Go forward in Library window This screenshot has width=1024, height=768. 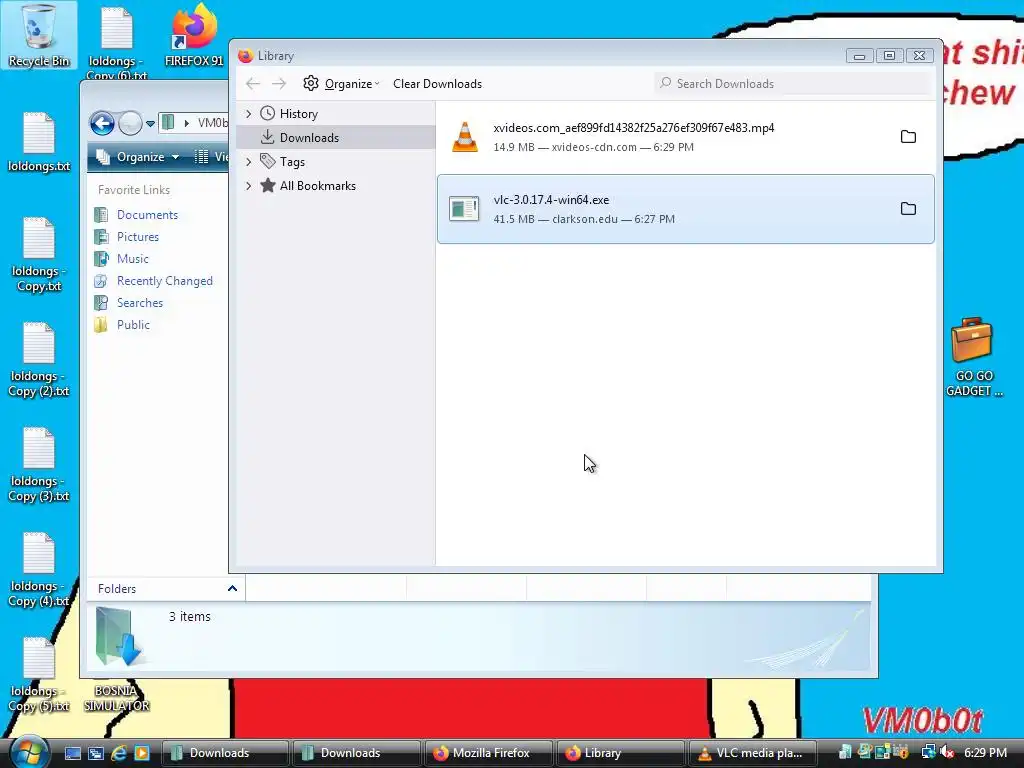(x=279, y=84)
